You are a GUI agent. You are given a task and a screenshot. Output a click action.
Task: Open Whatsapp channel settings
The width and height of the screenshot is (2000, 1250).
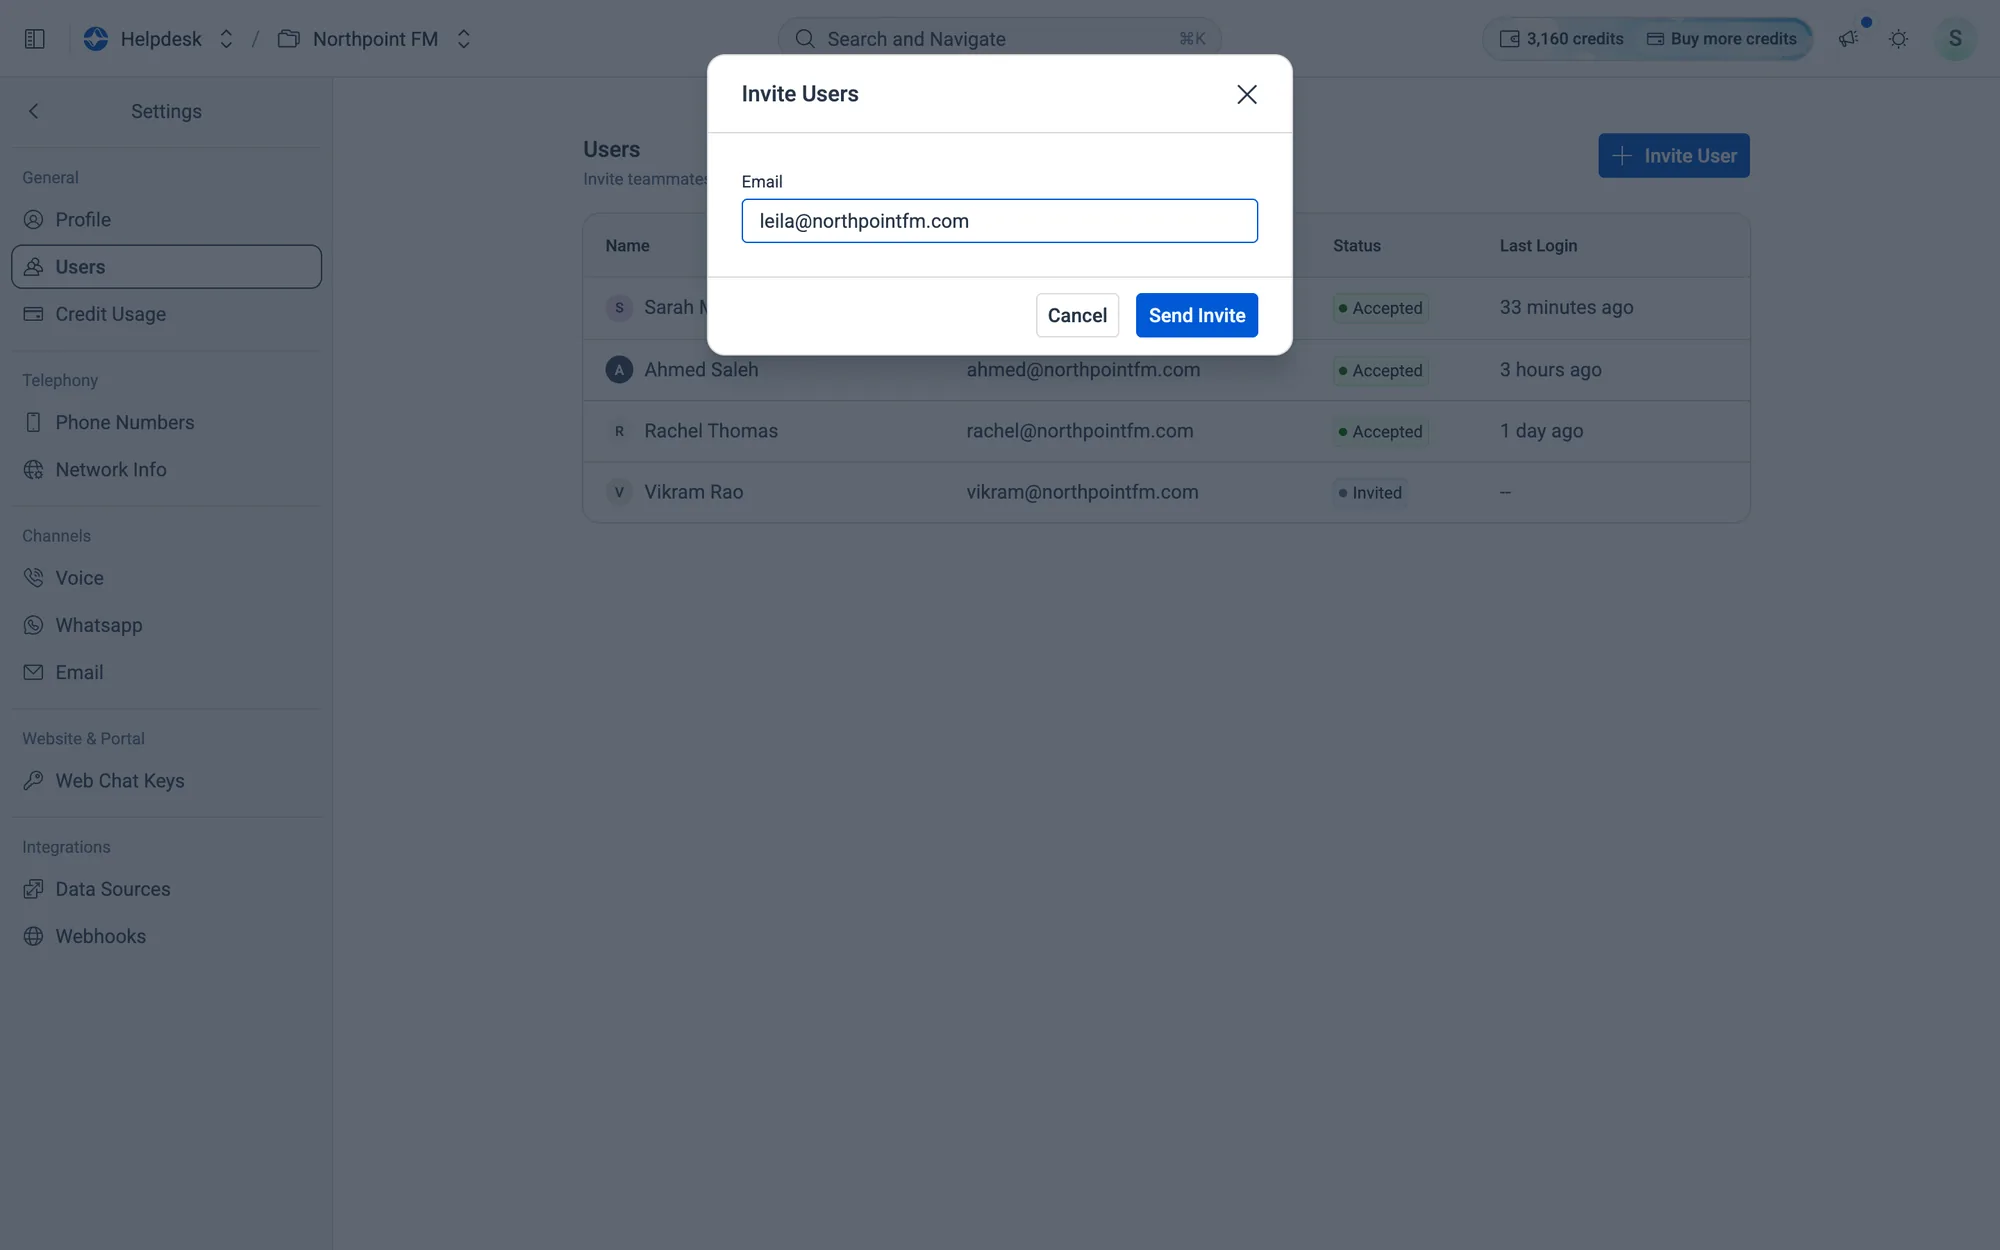click(x=166, y=625)
